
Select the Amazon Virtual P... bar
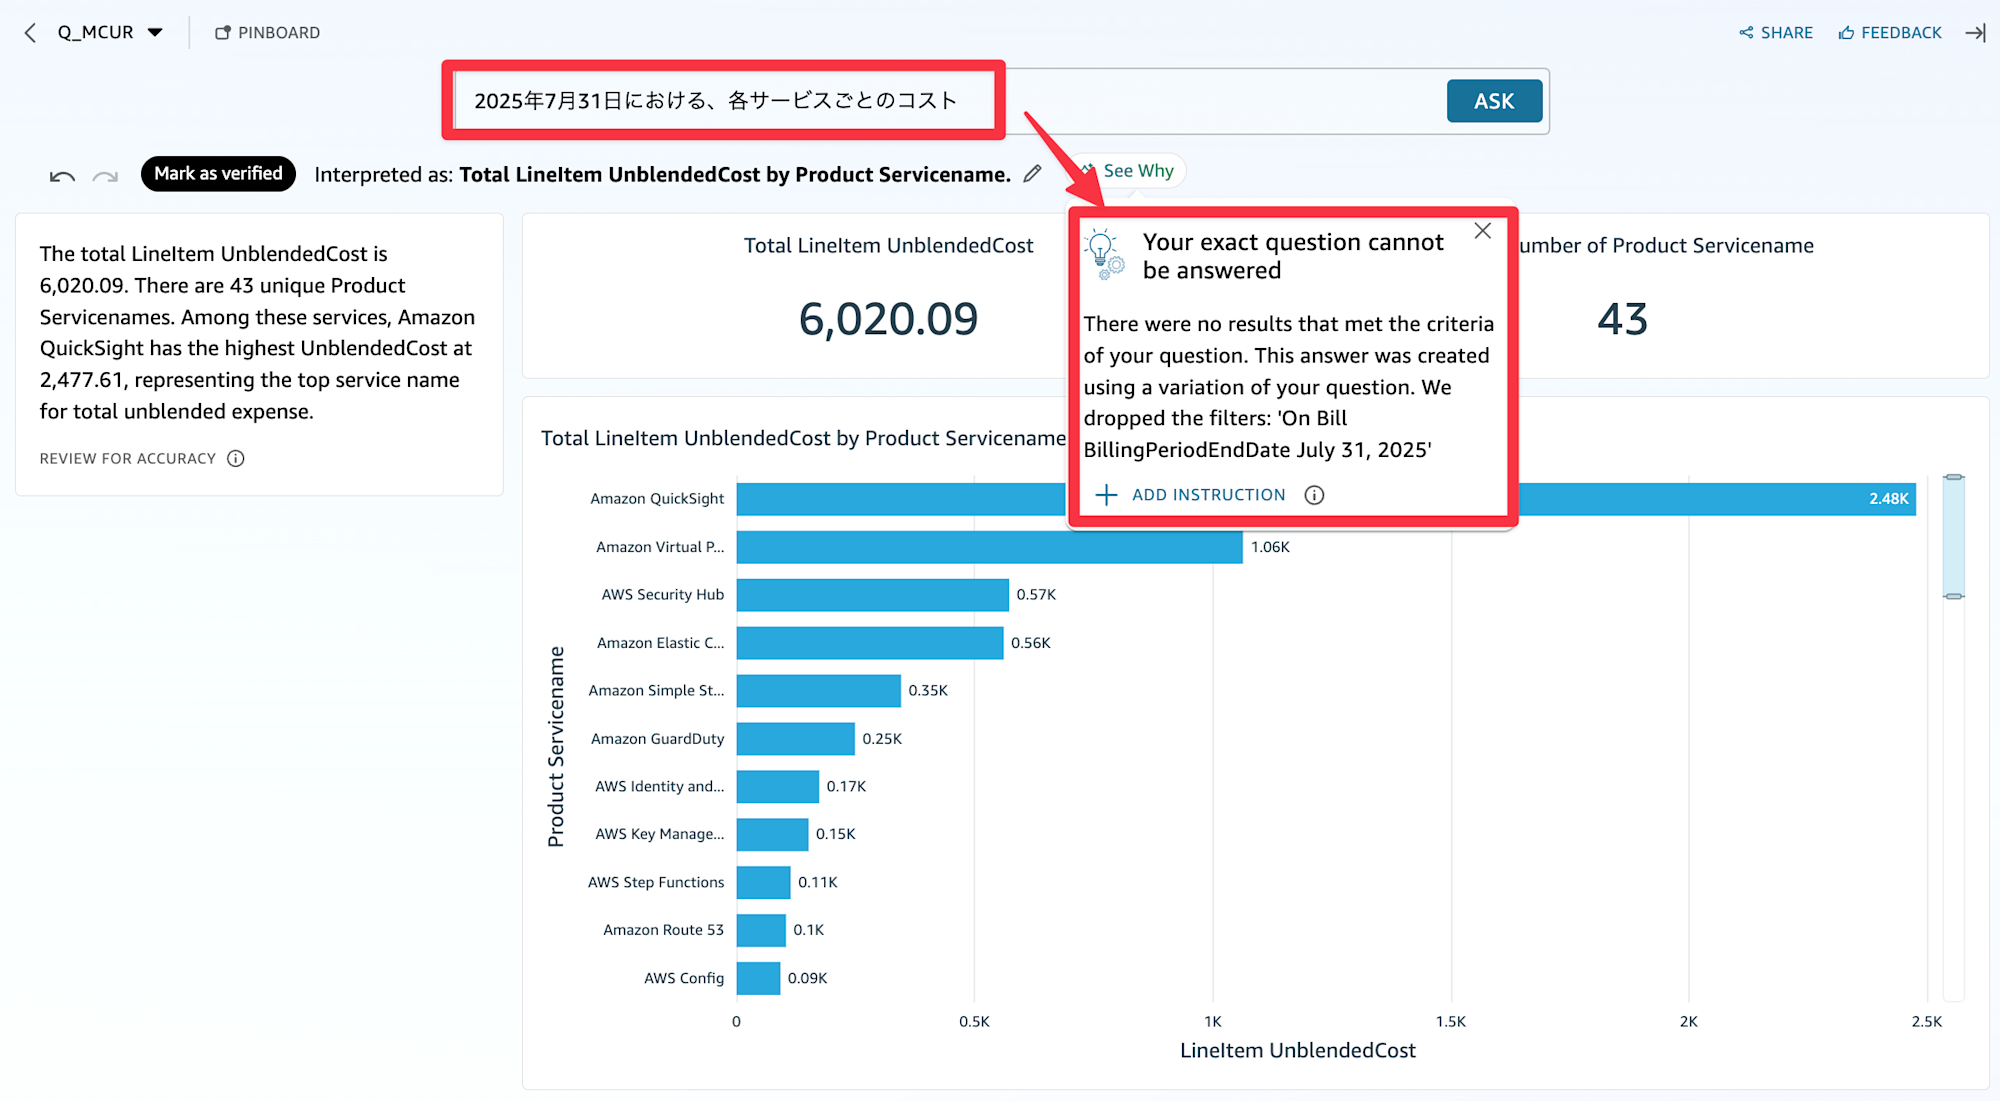989,547
